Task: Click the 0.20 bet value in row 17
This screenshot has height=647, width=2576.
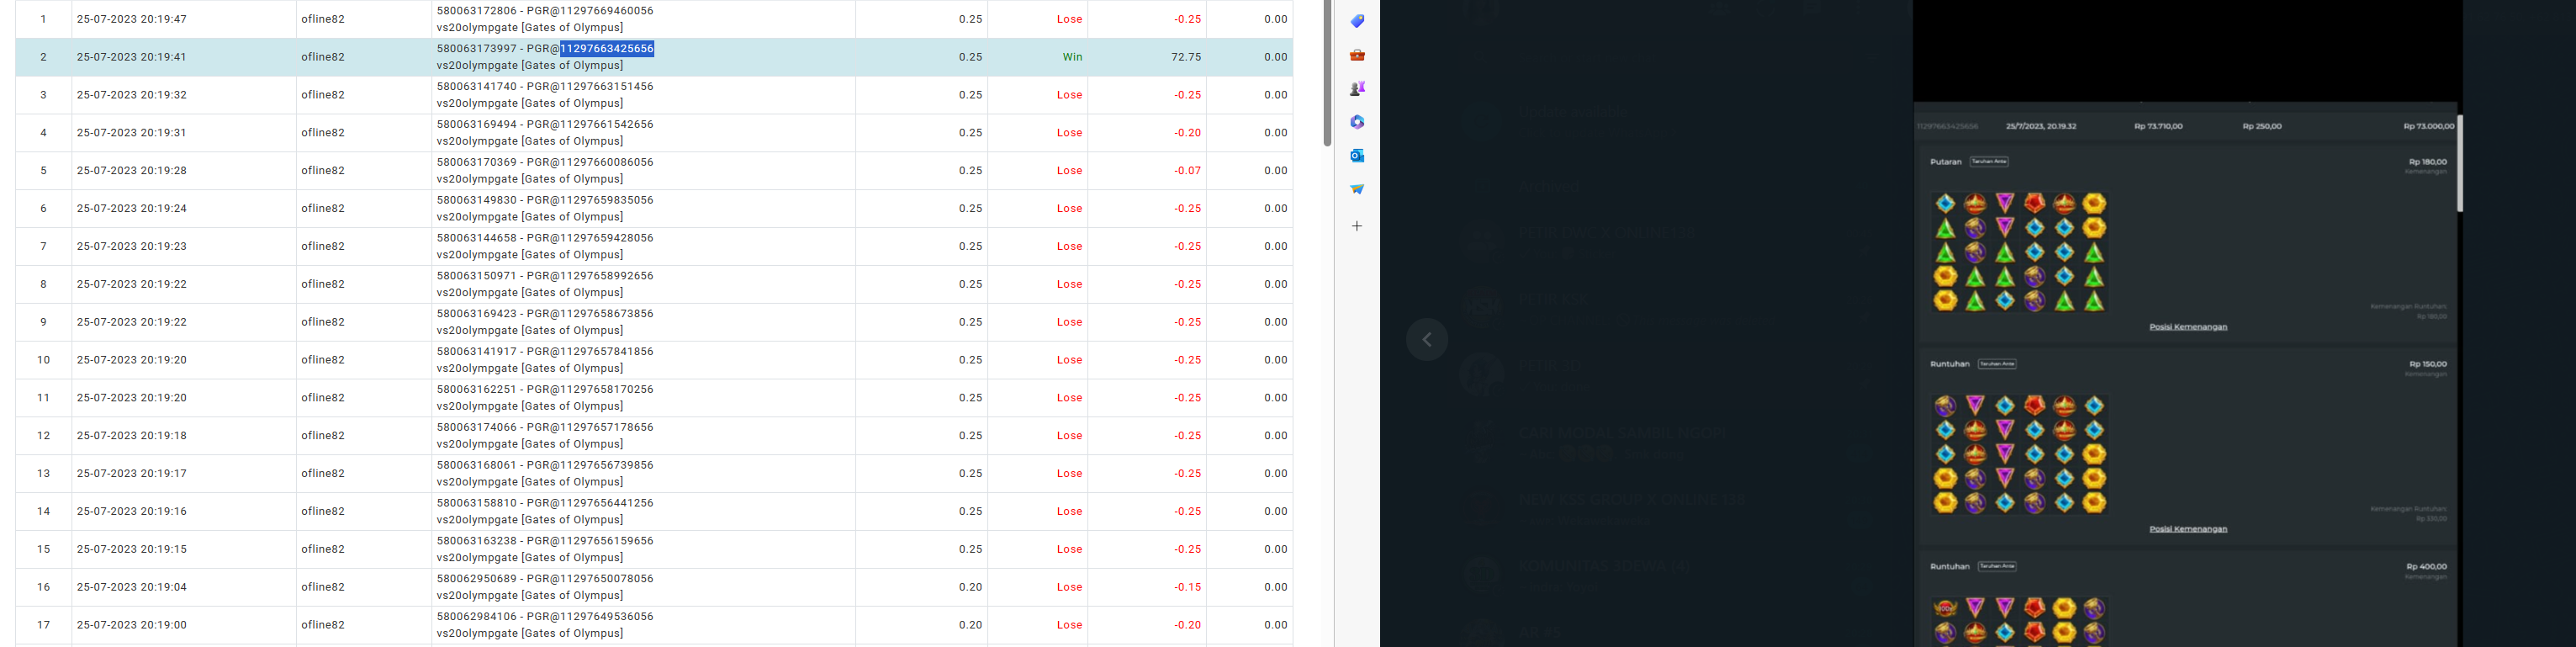Action: point(971,625)
